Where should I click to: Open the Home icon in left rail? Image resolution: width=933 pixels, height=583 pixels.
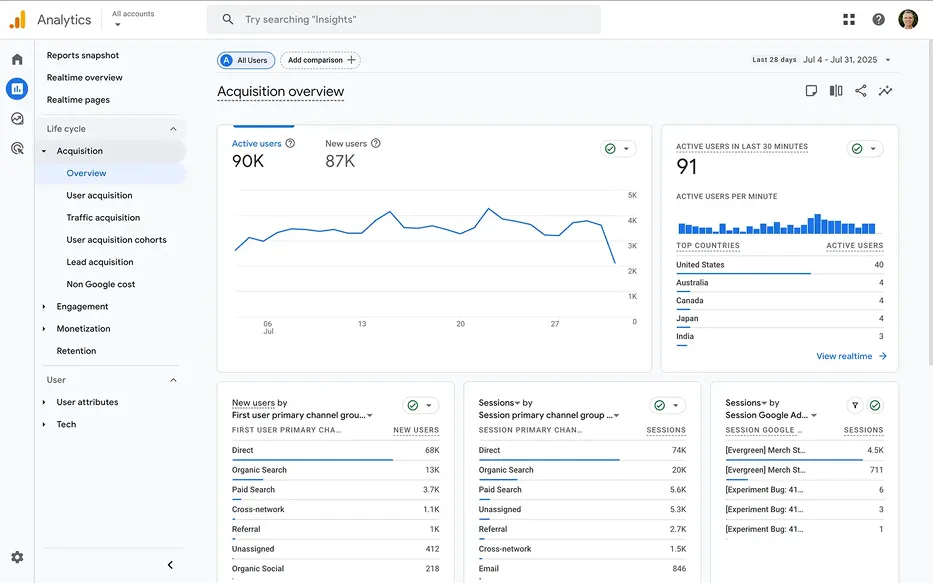click(x=17, y=59)
